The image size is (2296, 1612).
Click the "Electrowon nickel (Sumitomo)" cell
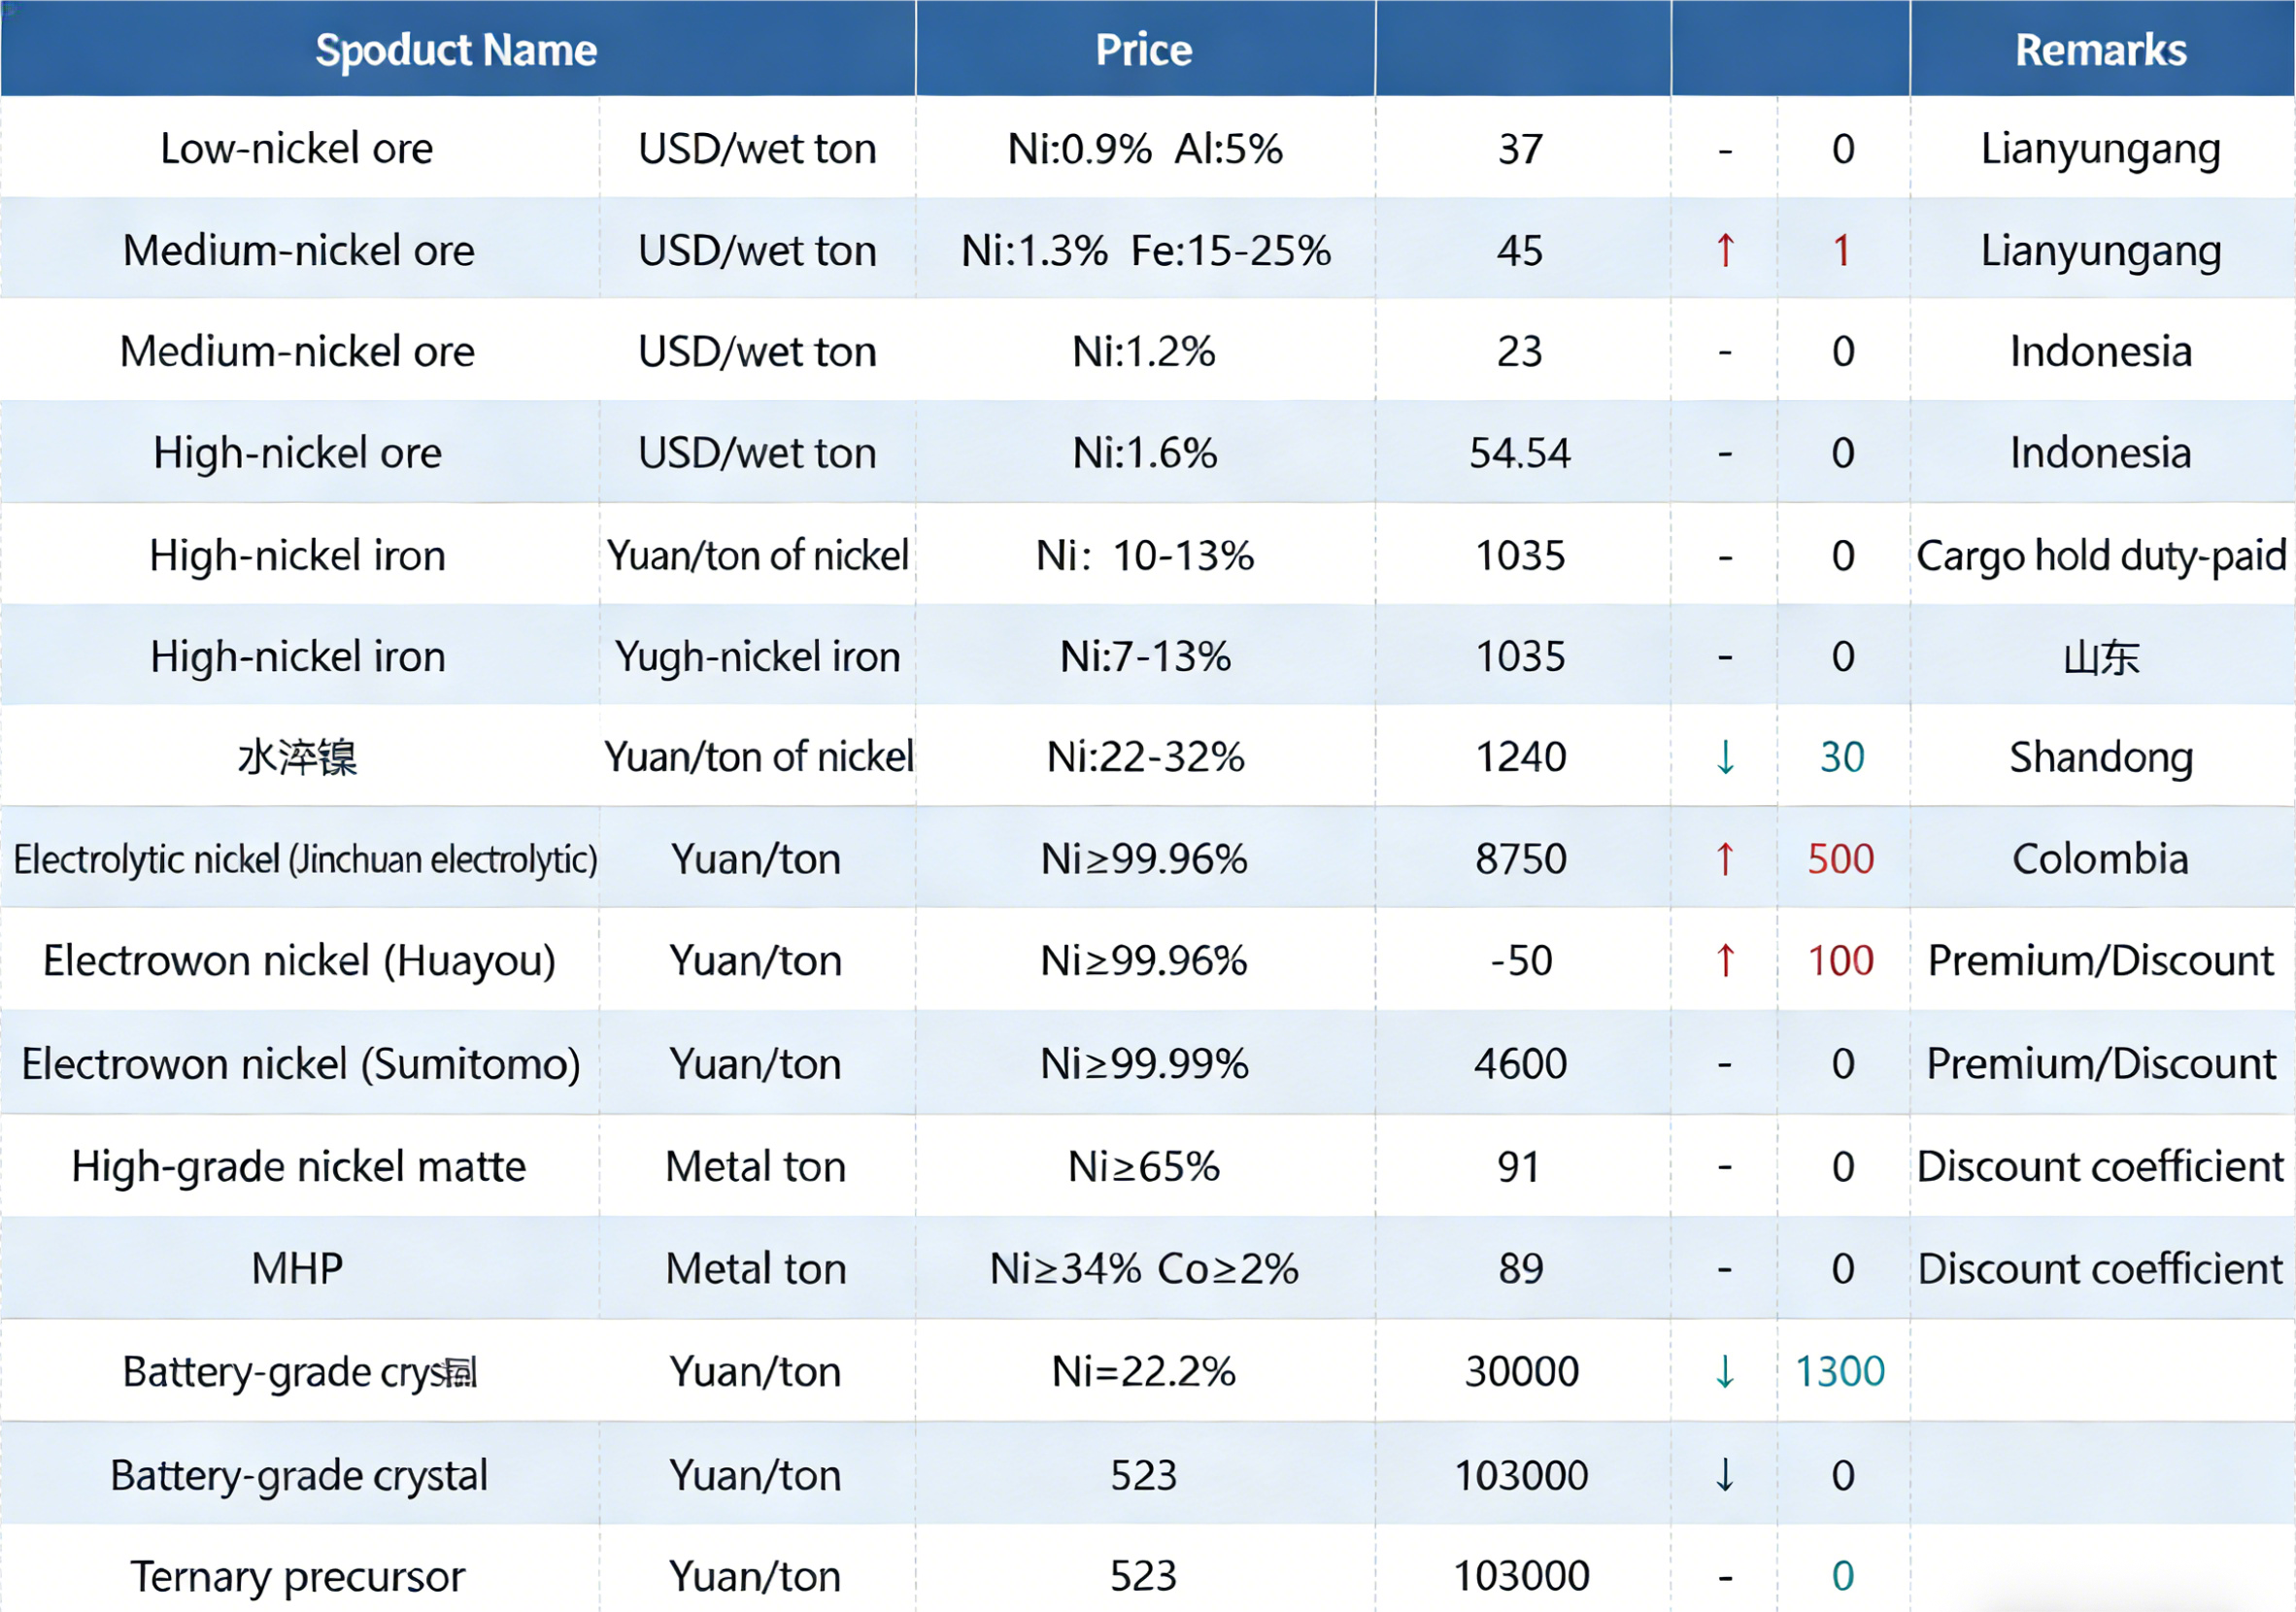(x=301, y=1064)
